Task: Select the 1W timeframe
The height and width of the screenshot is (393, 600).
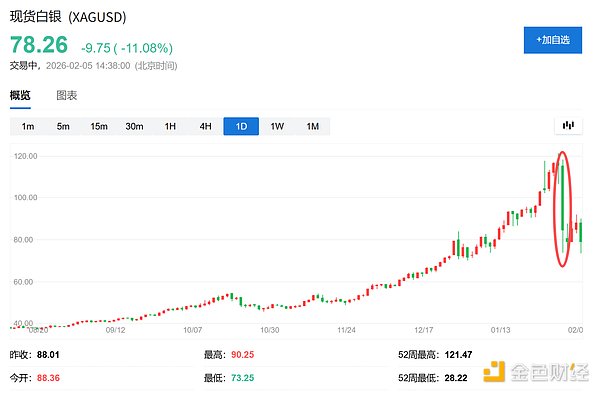Action: pos(277,126)
